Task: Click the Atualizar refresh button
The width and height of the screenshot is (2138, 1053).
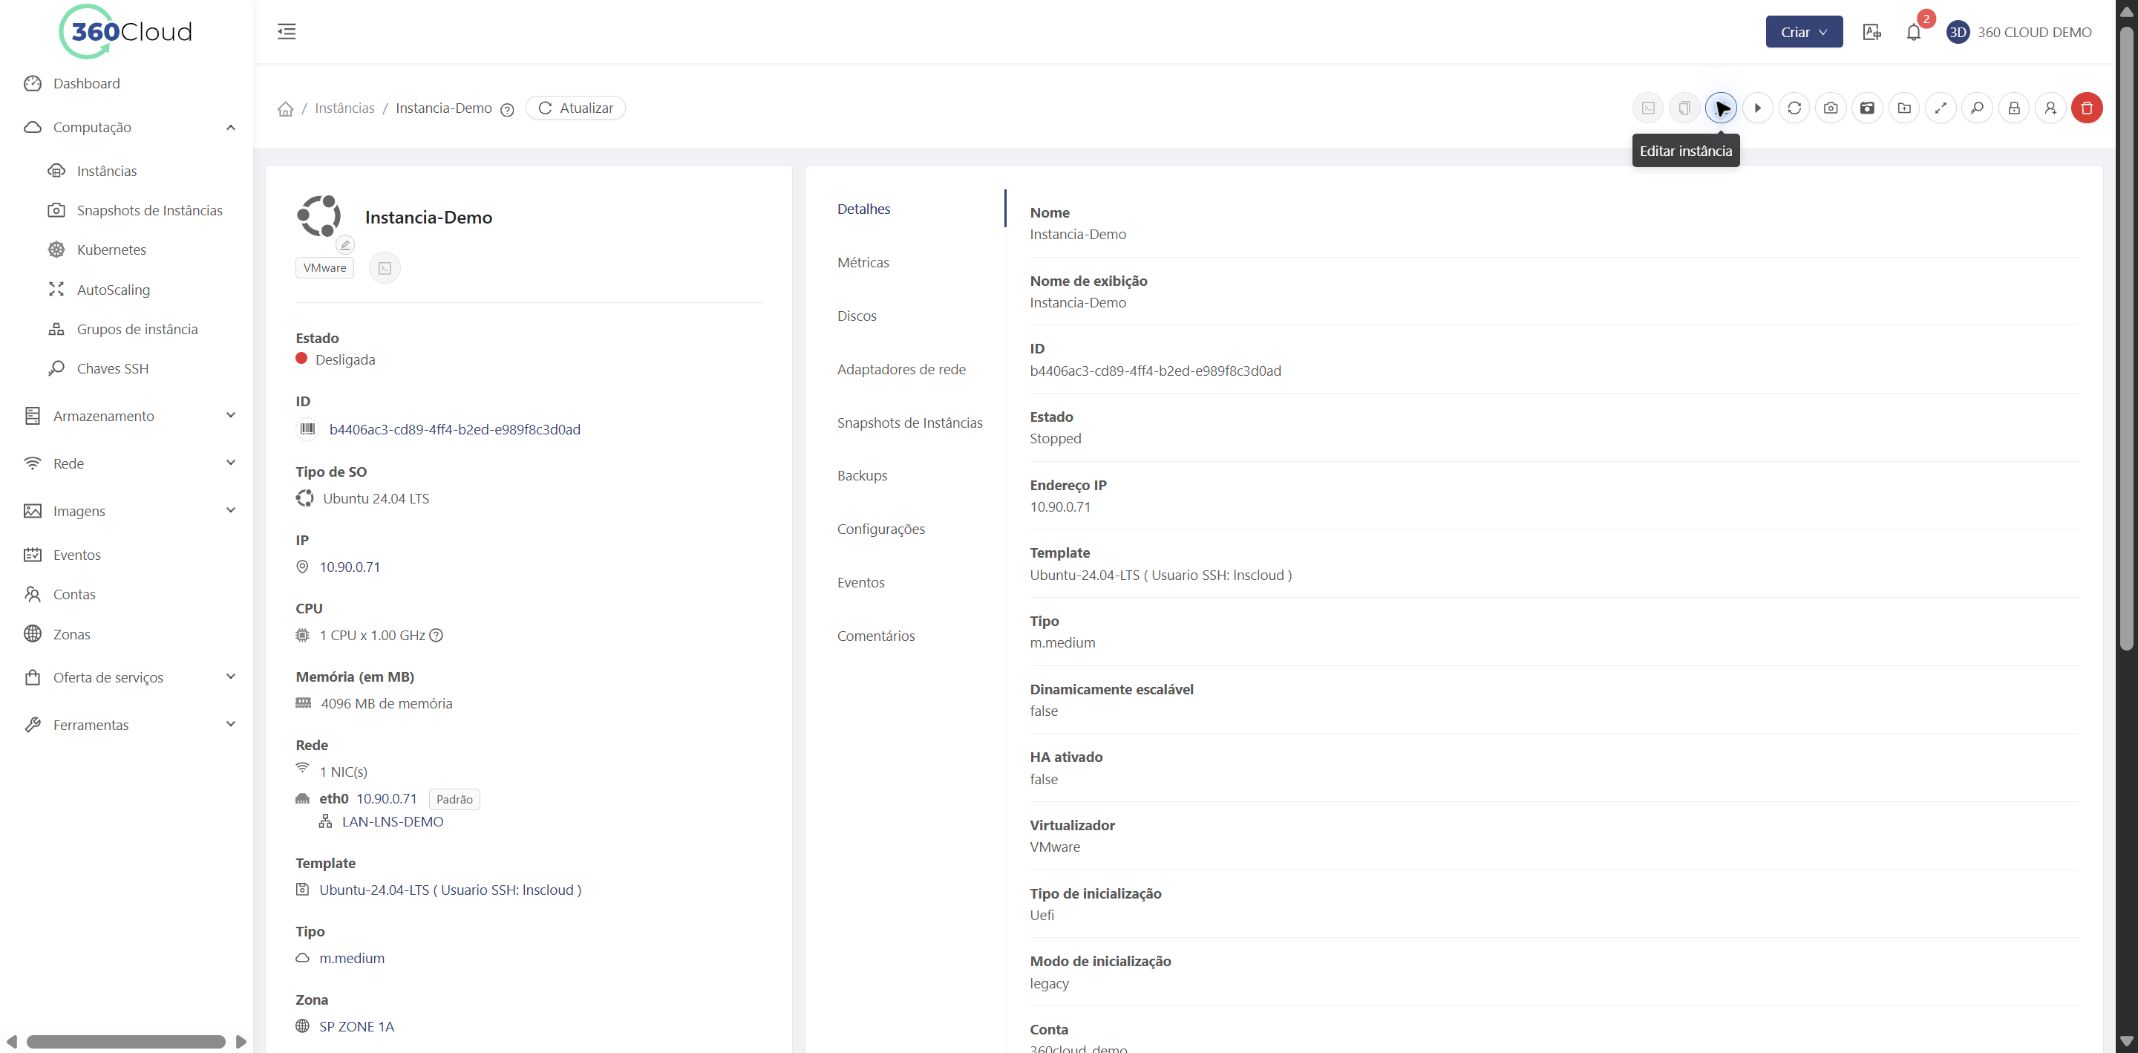Action: click(576, 108)
